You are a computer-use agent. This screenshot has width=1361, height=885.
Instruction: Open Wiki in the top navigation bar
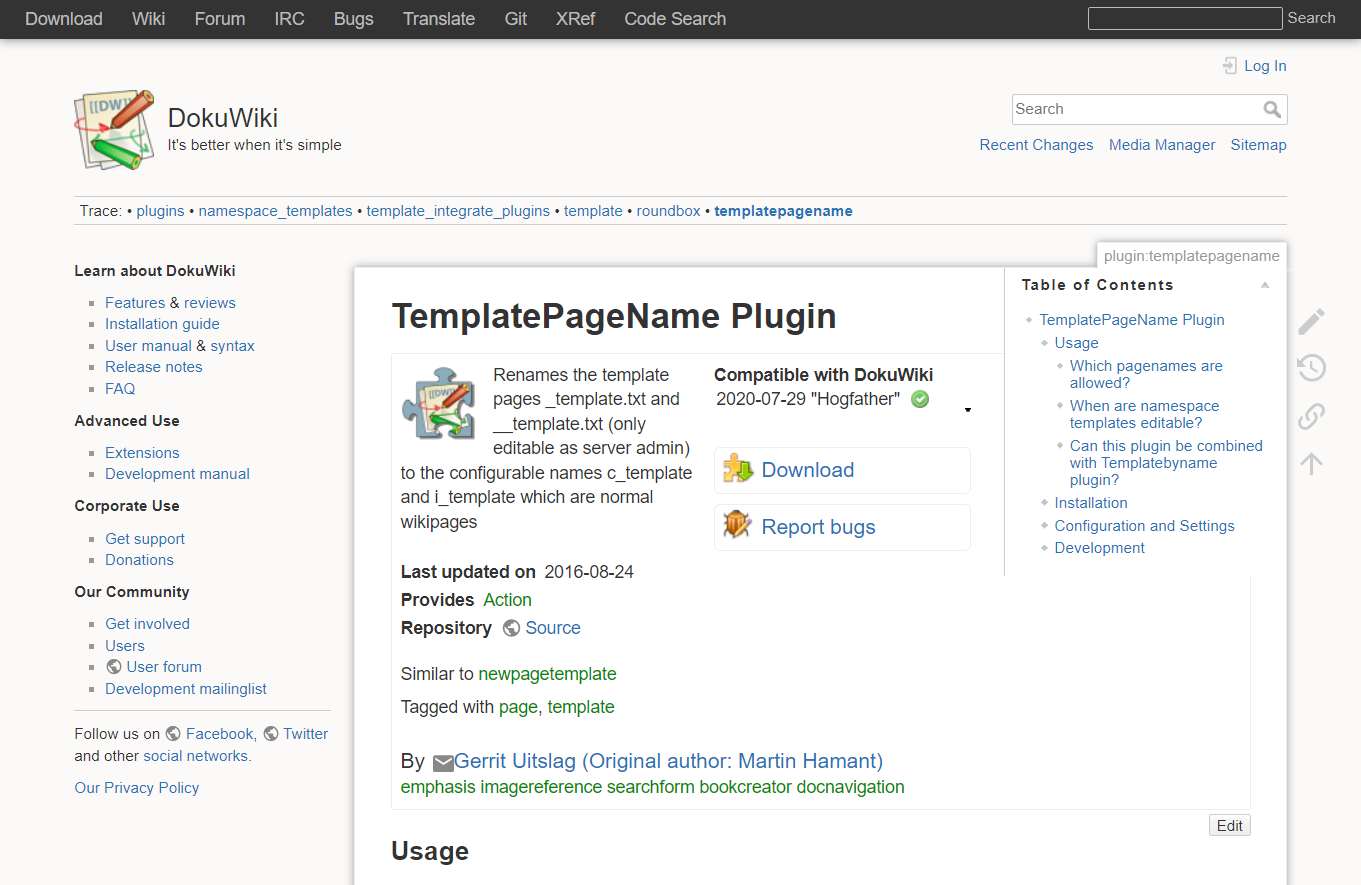[149, 19]
